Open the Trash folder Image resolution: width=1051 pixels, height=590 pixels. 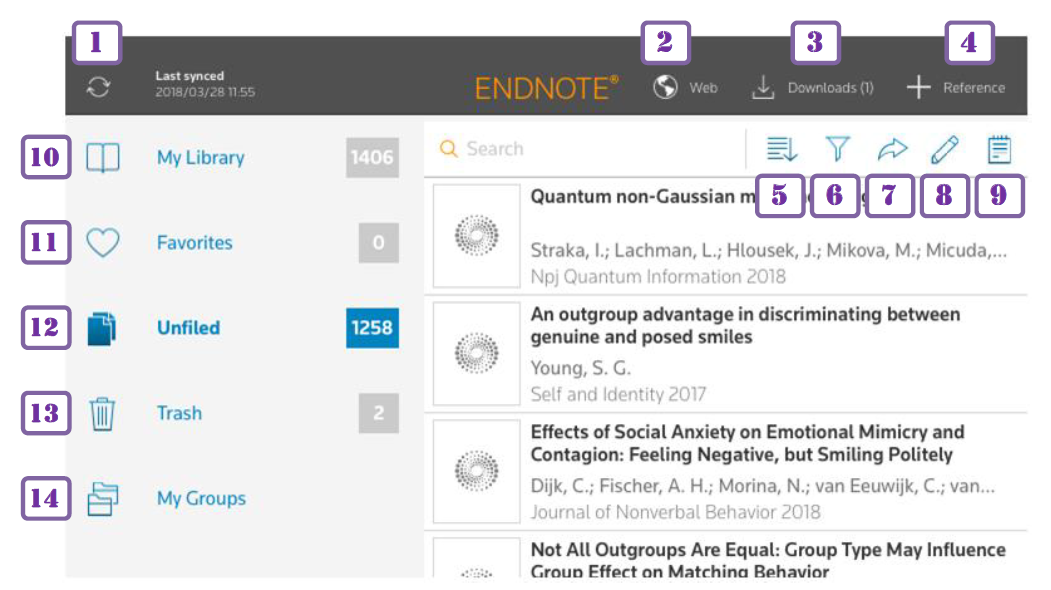tap(179, 413)
